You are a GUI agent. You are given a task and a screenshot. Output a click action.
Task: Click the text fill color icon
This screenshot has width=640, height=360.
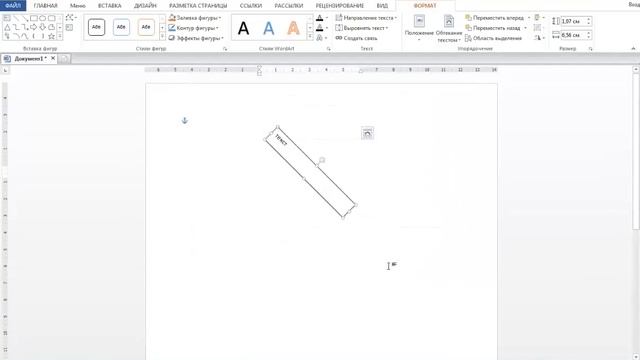click(x=320, y=18)
